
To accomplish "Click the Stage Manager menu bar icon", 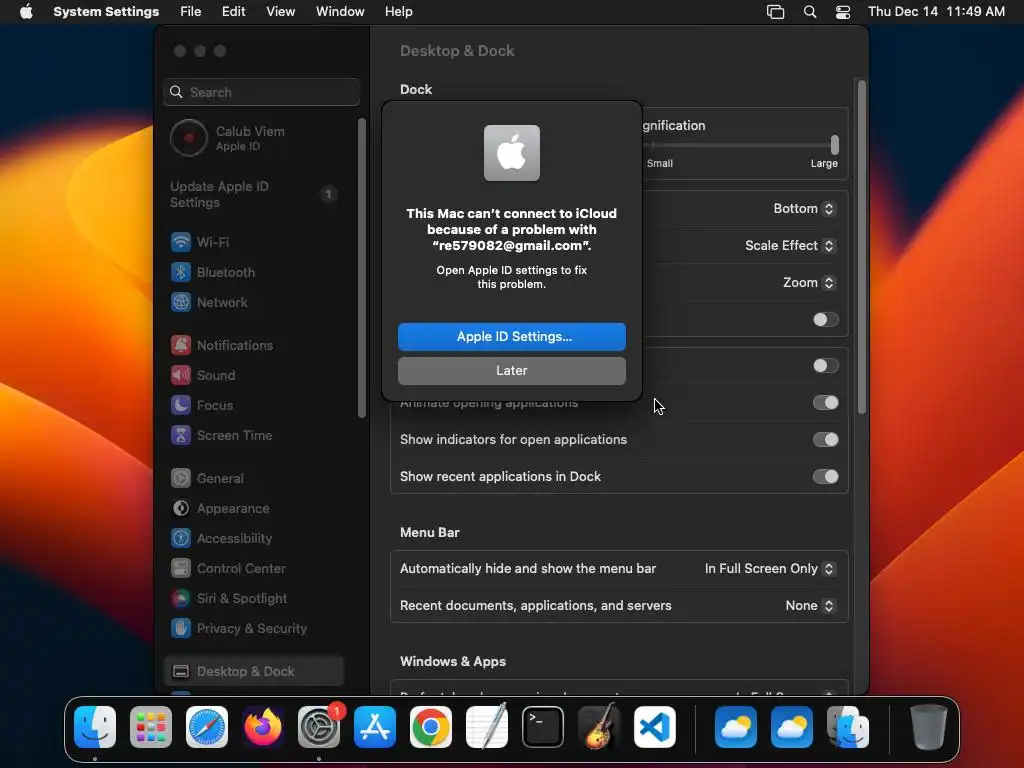I will click(x=775, y=12).
